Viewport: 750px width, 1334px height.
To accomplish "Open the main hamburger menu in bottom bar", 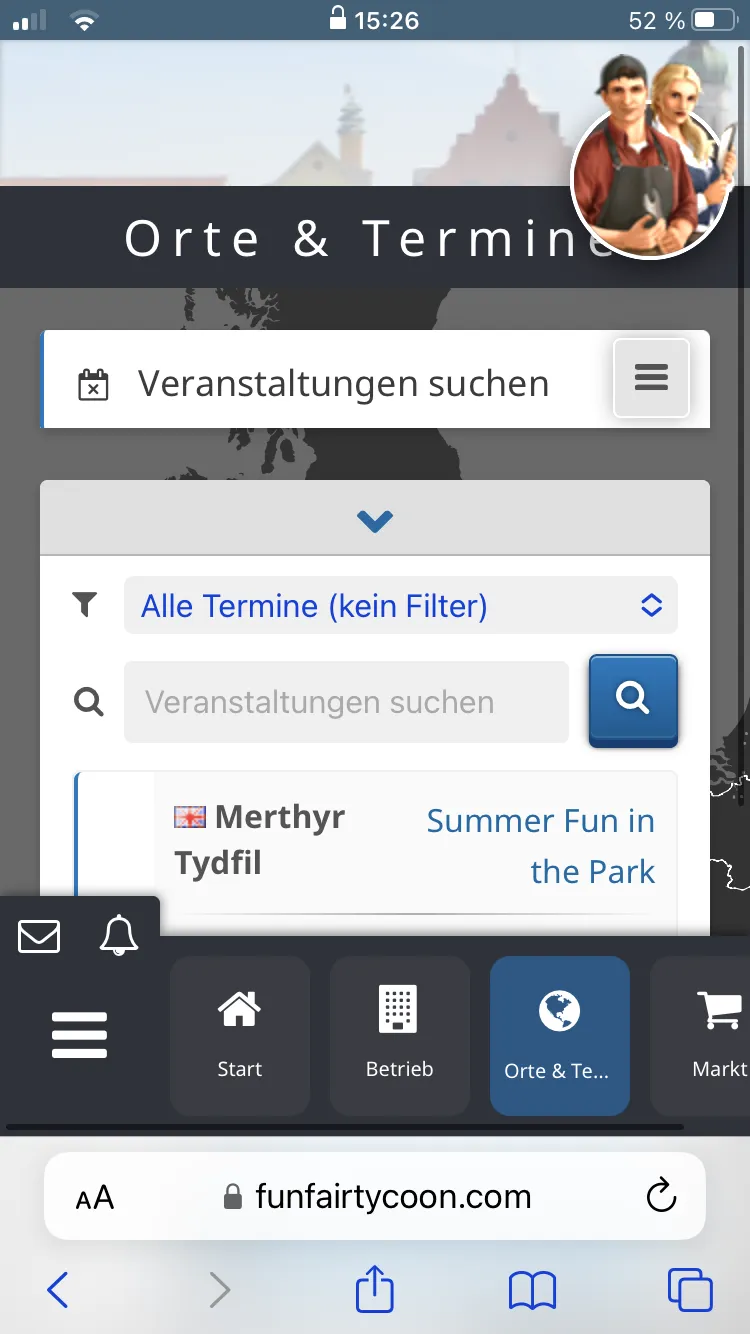I will [x=80, y=1035].
